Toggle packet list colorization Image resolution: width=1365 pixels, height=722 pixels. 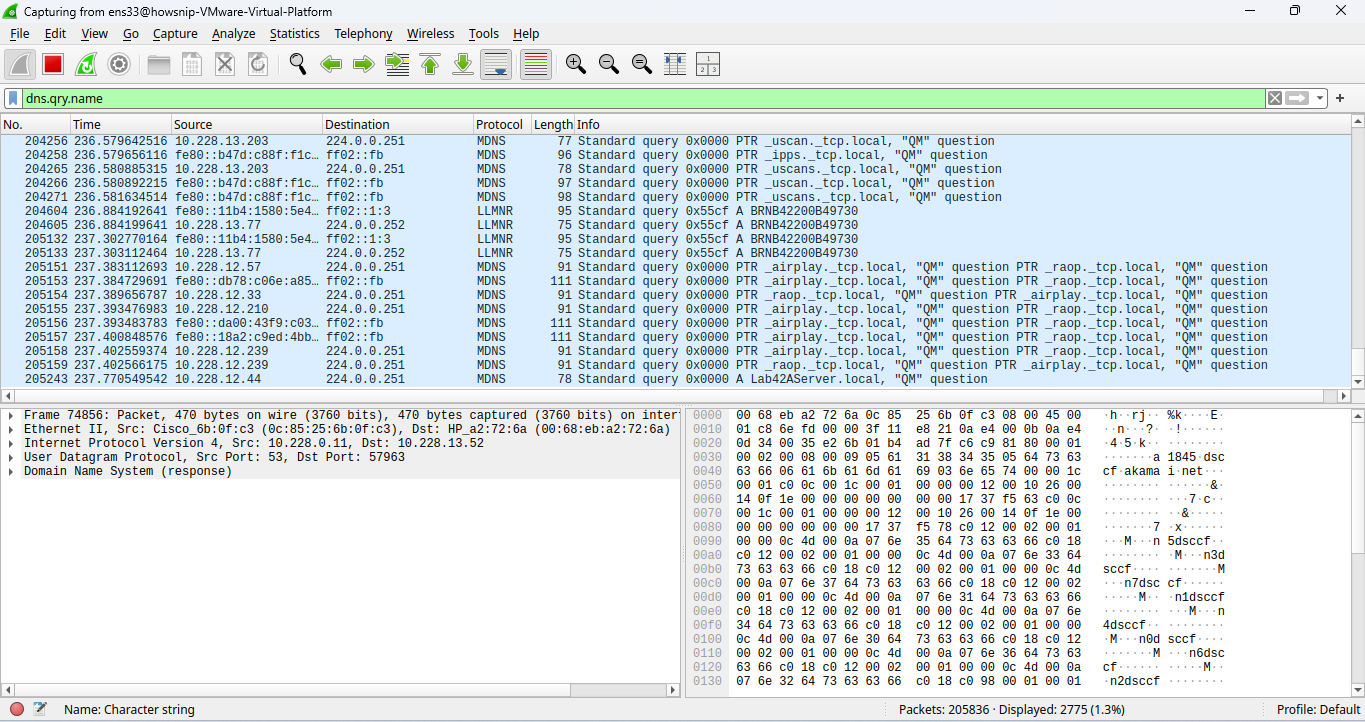tap(536, 64)
